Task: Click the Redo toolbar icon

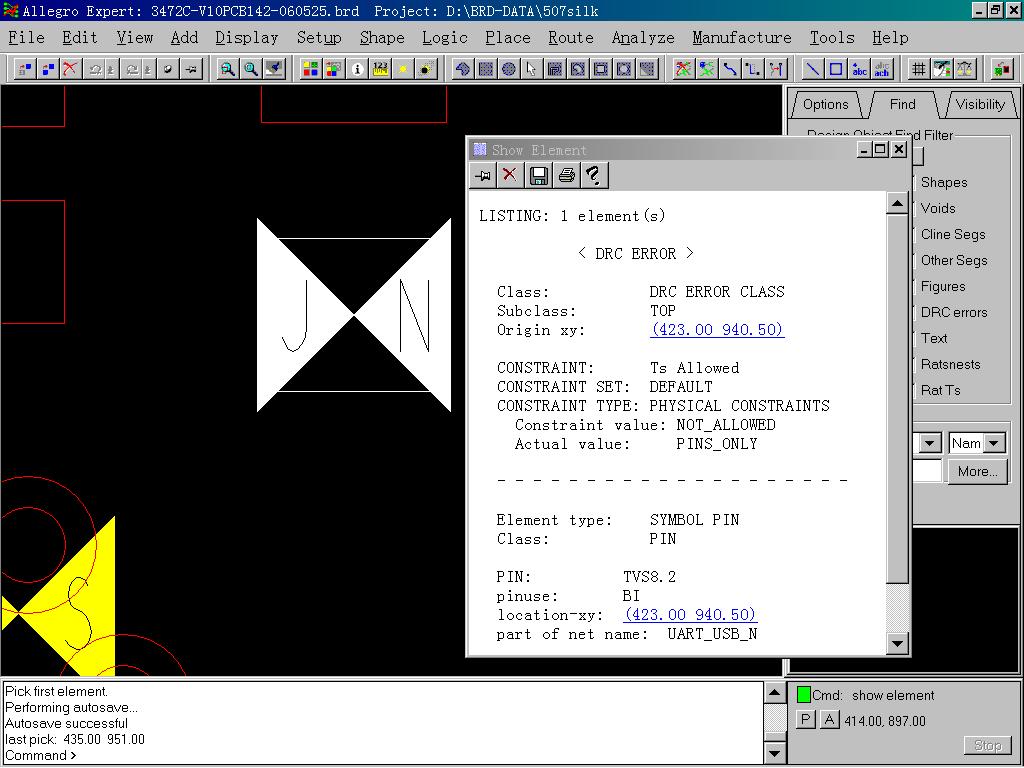Action: [x=133, y=69]
